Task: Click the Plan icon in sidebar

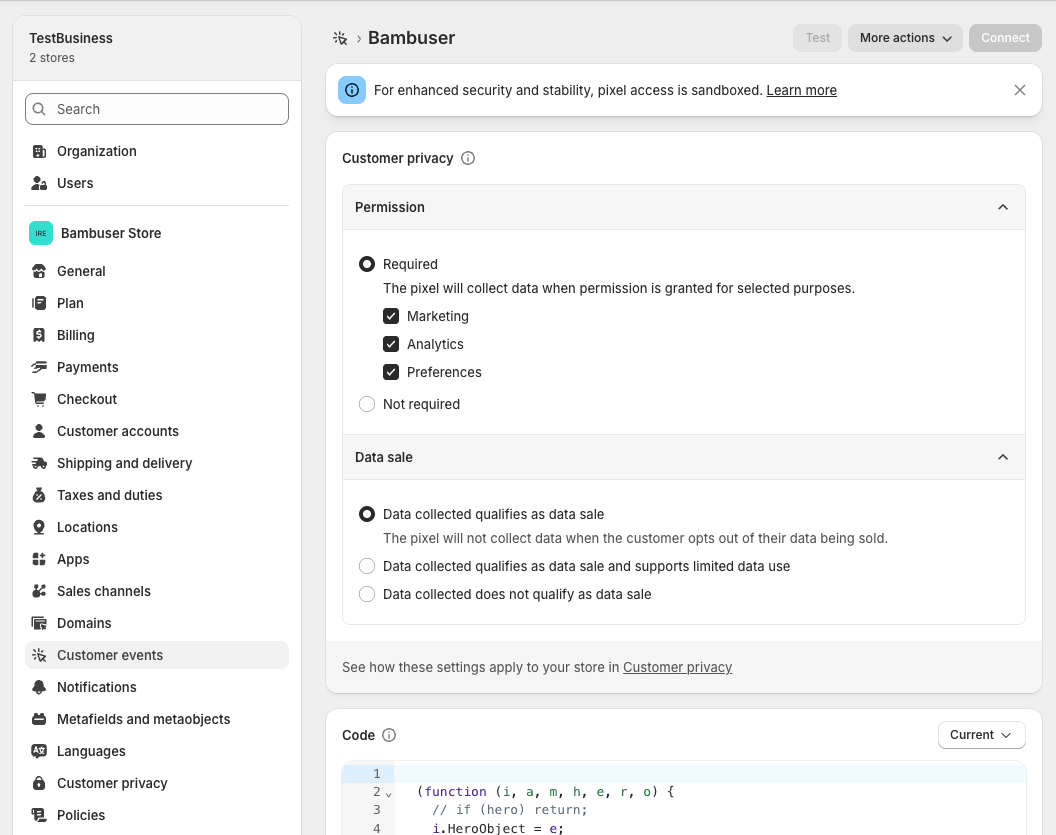Action: (x=39, y=303)
